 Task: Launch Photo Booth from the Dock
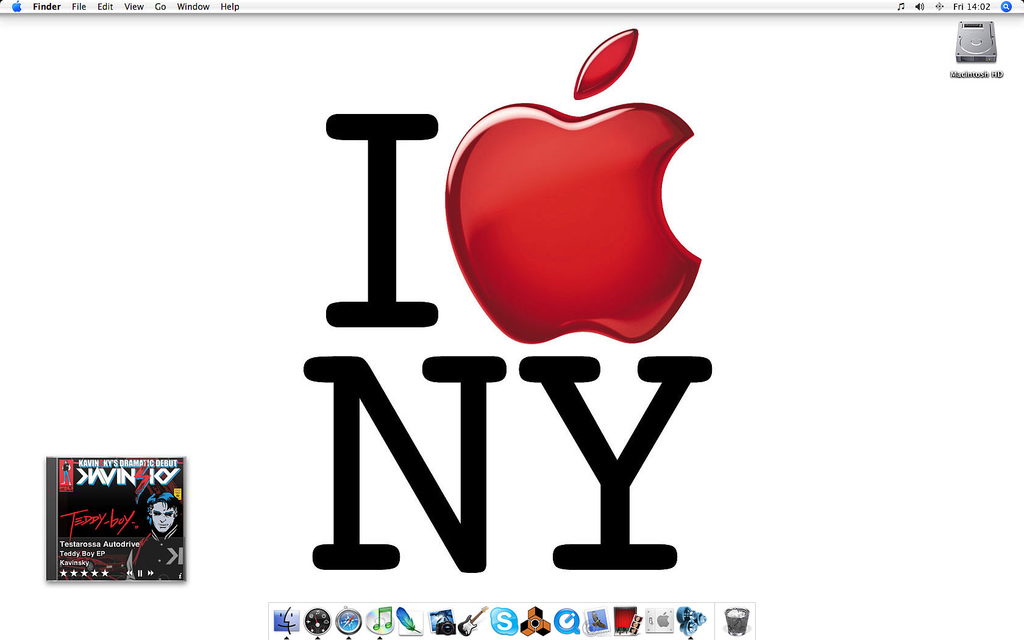pos(628,621)
